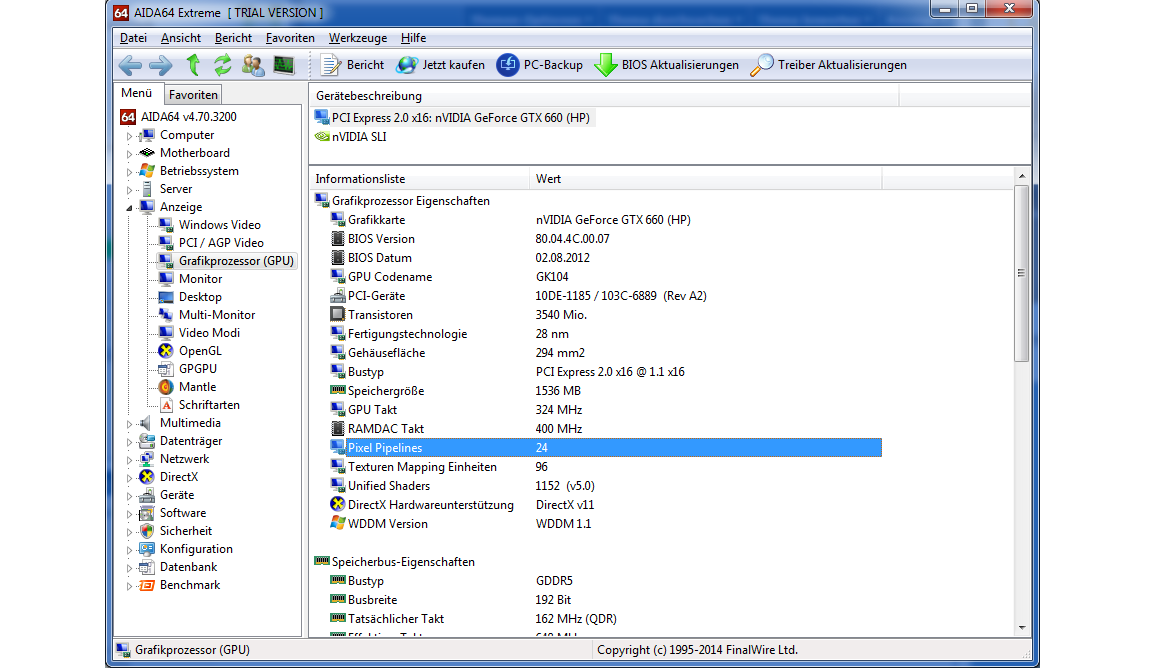Expand the Datenträger tree node
The height and width of the screenshot is (670, 1152).
point(129,442)
